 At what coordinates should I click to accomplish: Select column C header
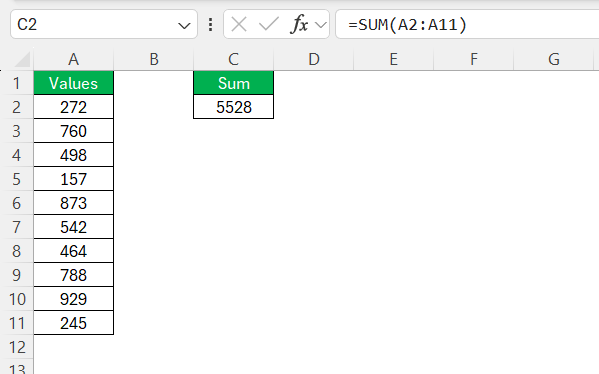[x=233, y=59]
